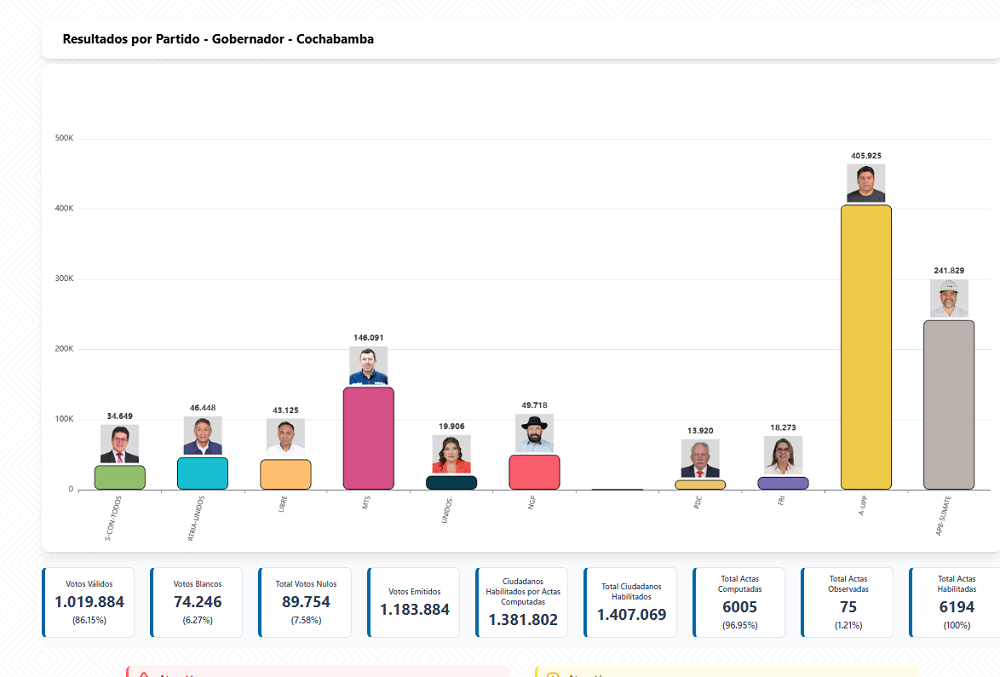The image size is (1000, 677).
Task: Select the gray APB-SUMATE bar
Action: point(949,405)
